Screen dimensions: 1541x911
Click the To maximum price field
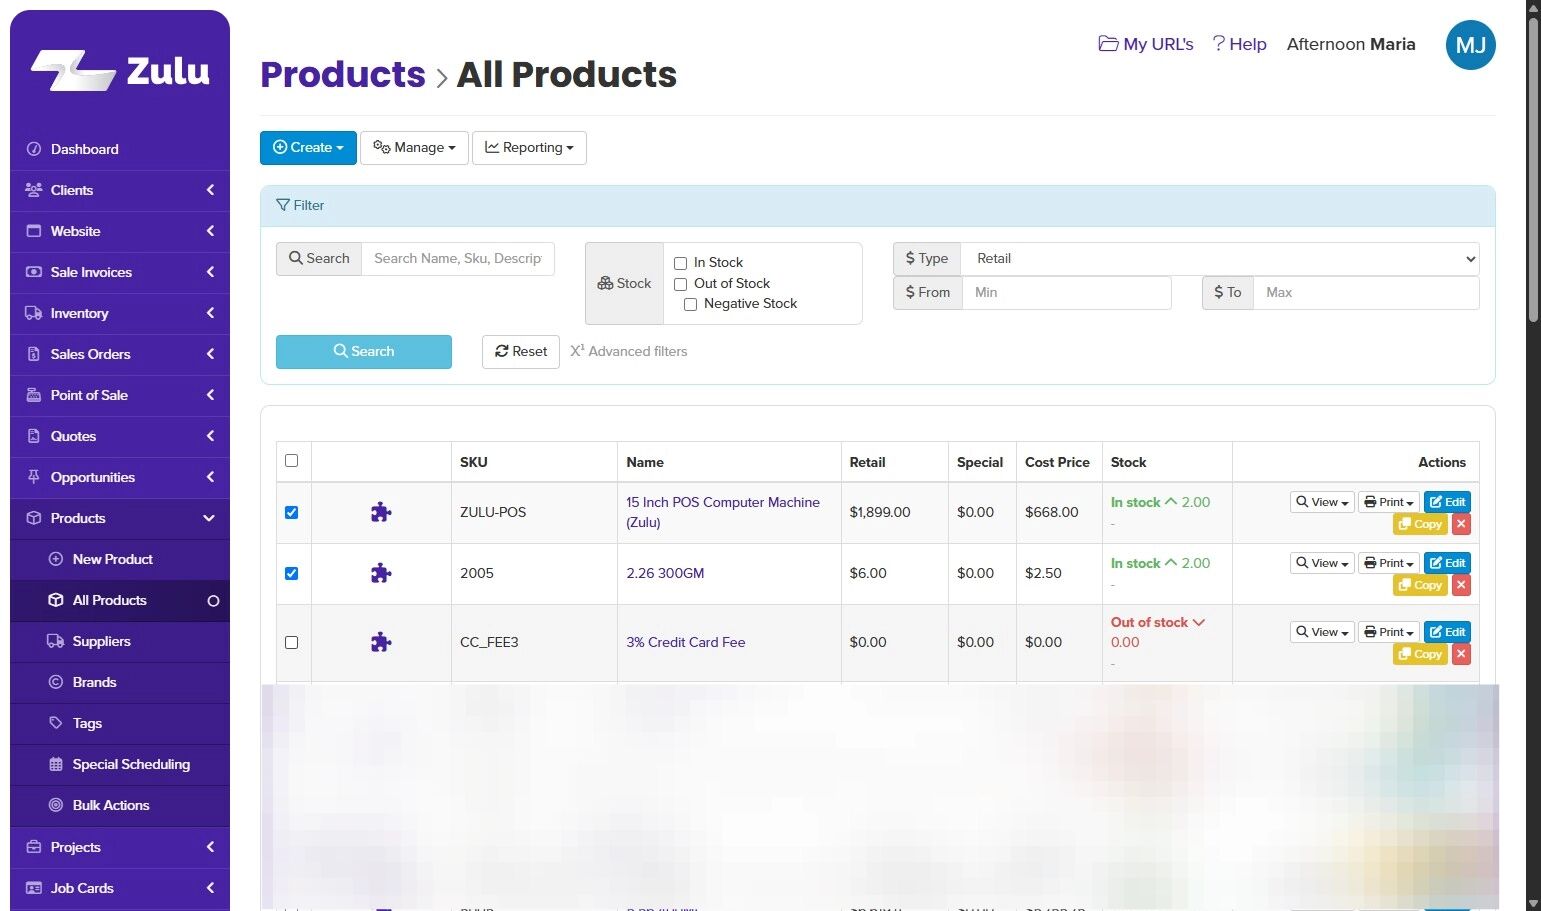(x=1366, y=293)
